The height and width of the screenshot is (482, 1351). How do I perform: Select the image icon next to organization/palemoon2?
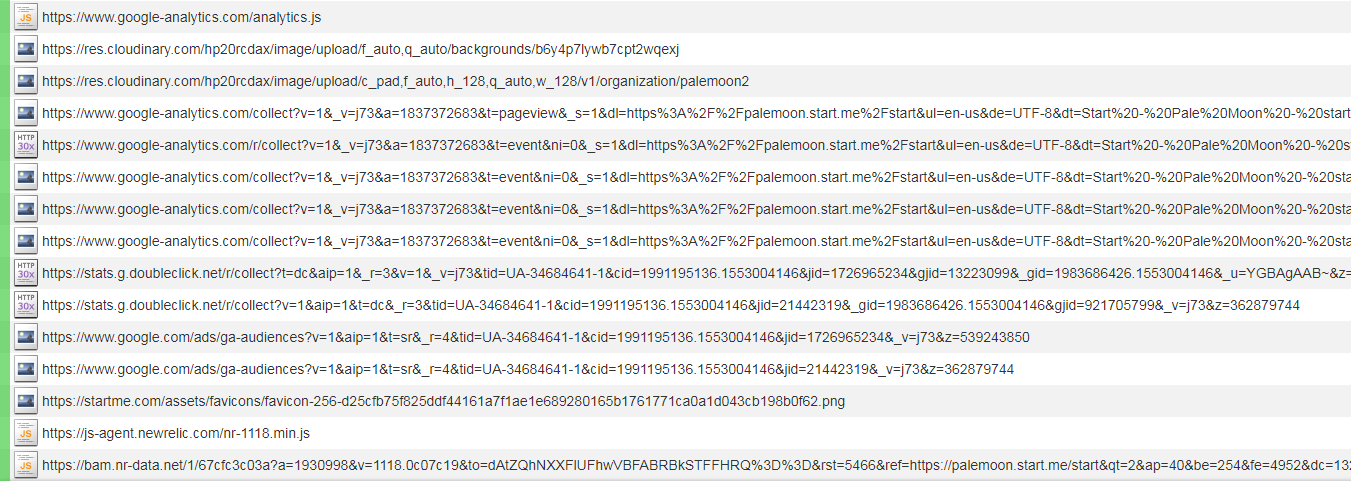click(x=26, y=81)
